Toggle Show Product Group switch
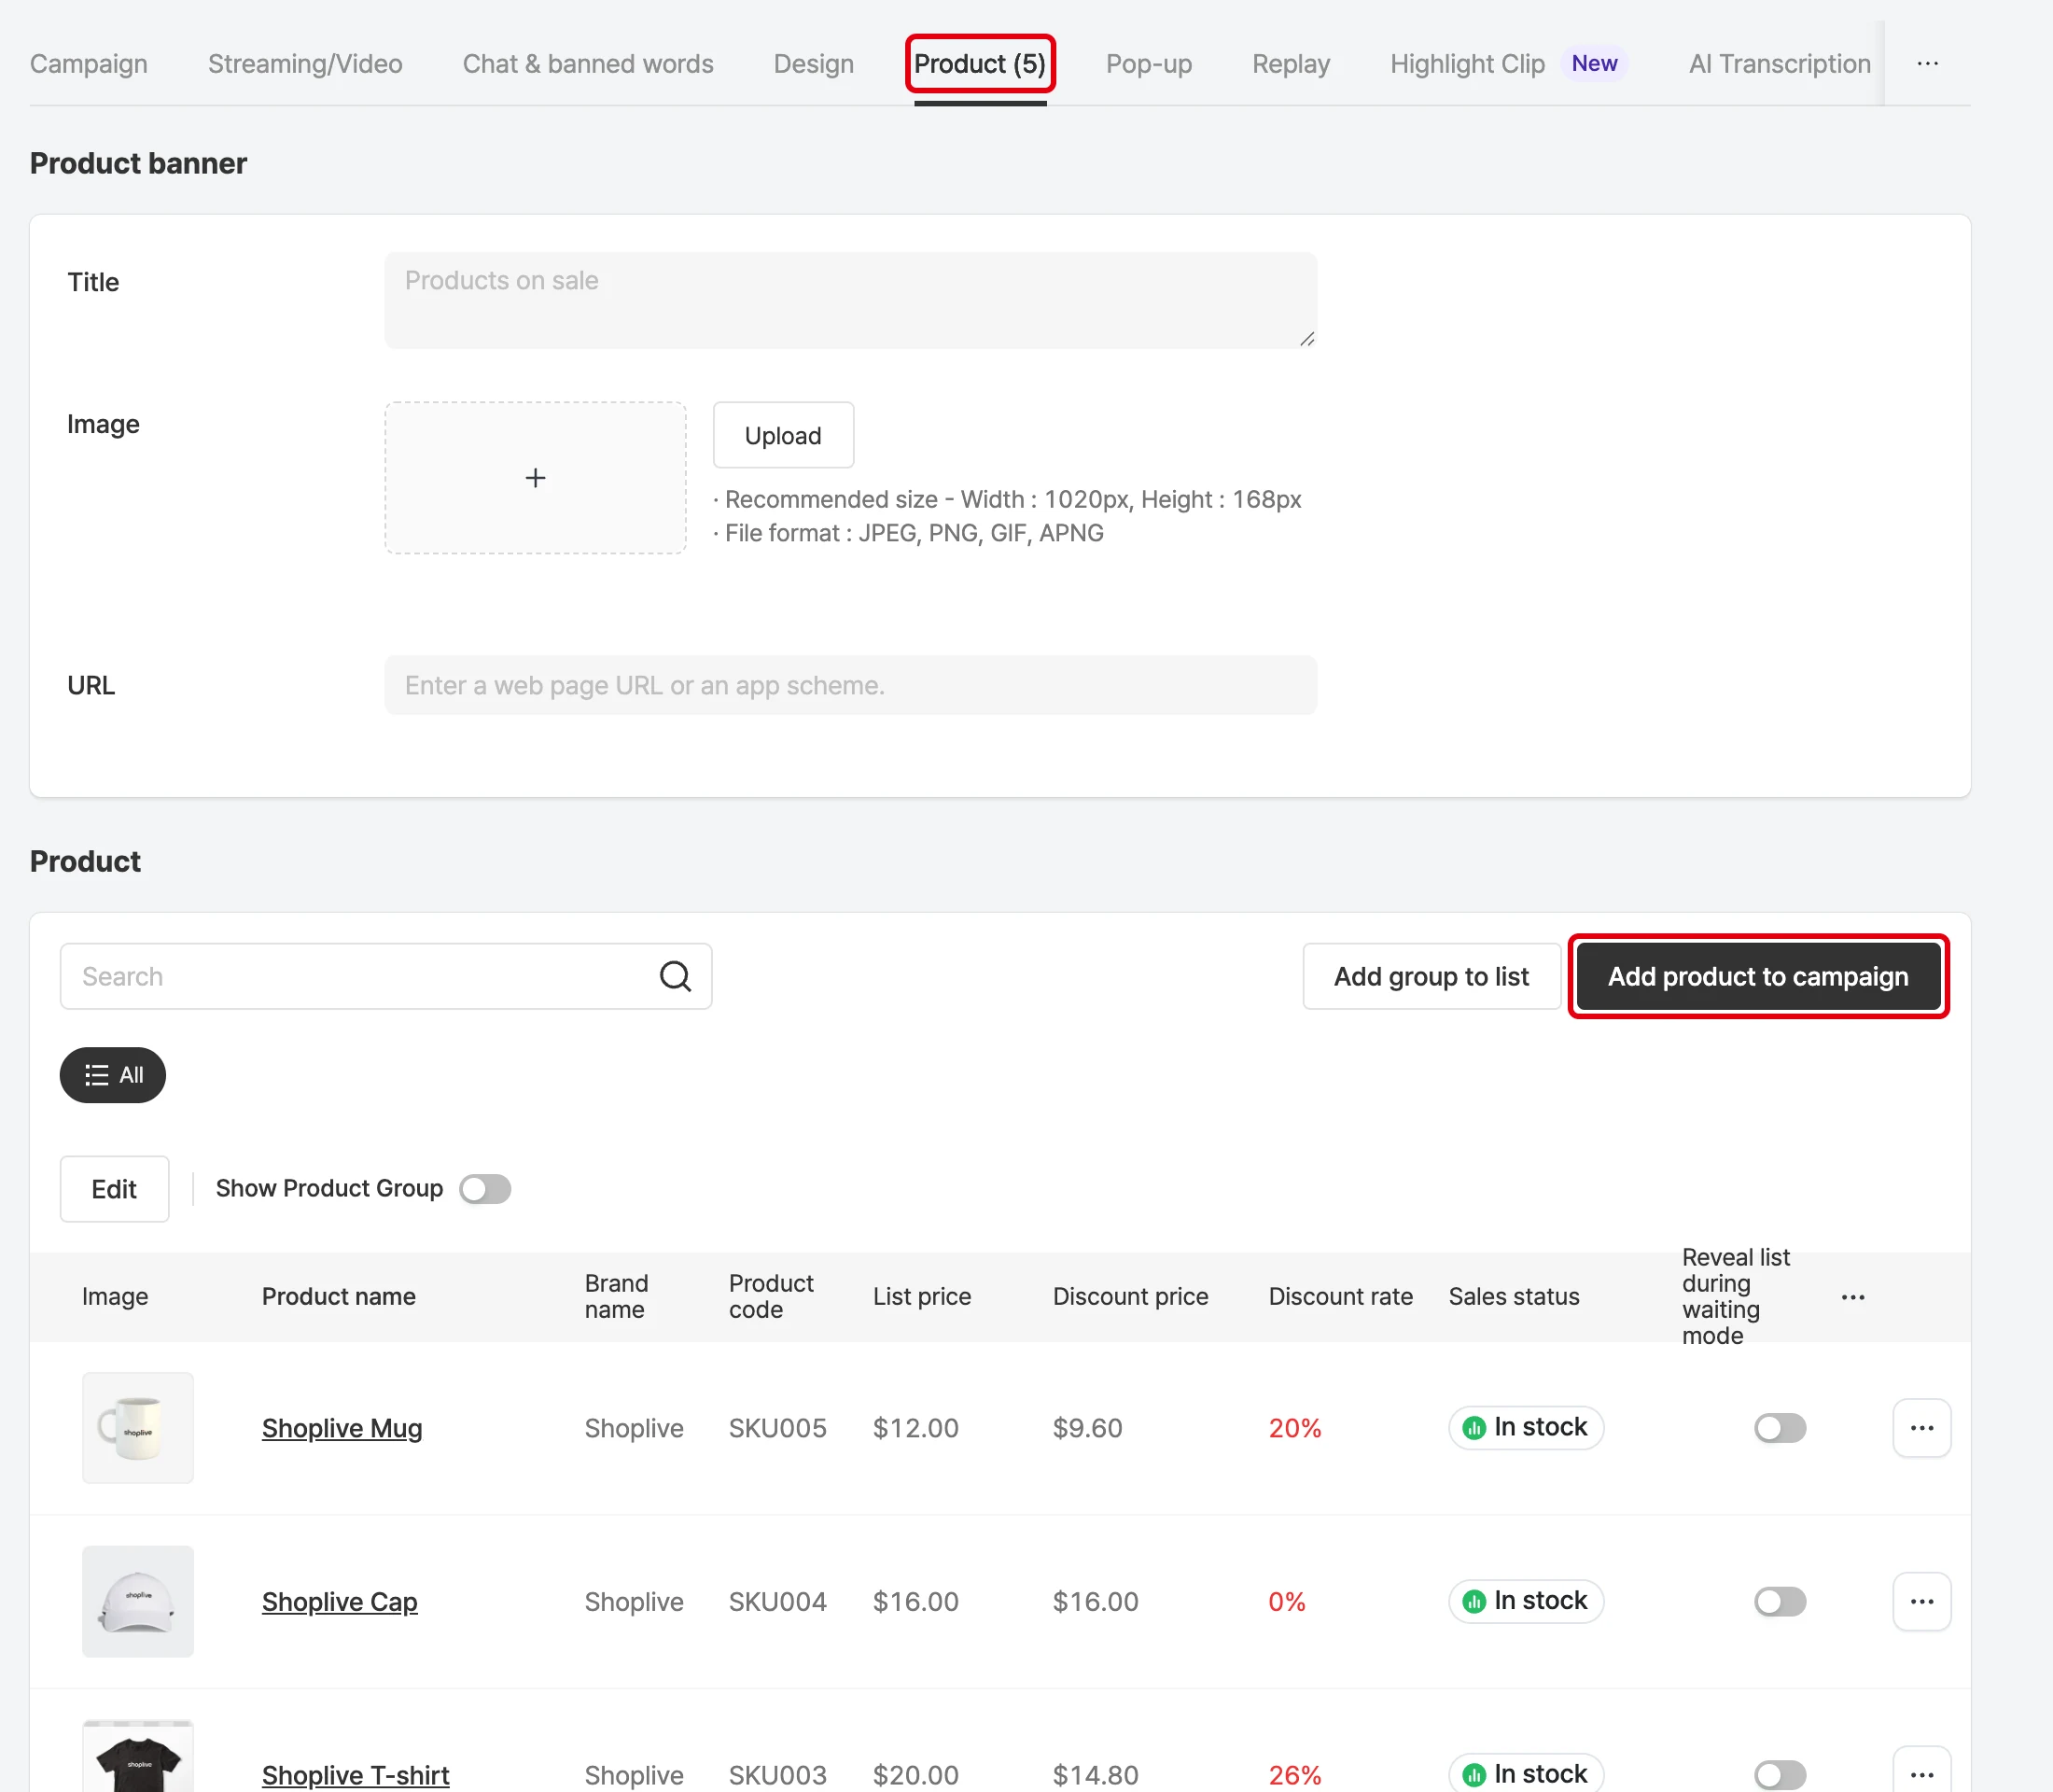The width and height of the screenshot is (2053, 1792). point(485,1189)
